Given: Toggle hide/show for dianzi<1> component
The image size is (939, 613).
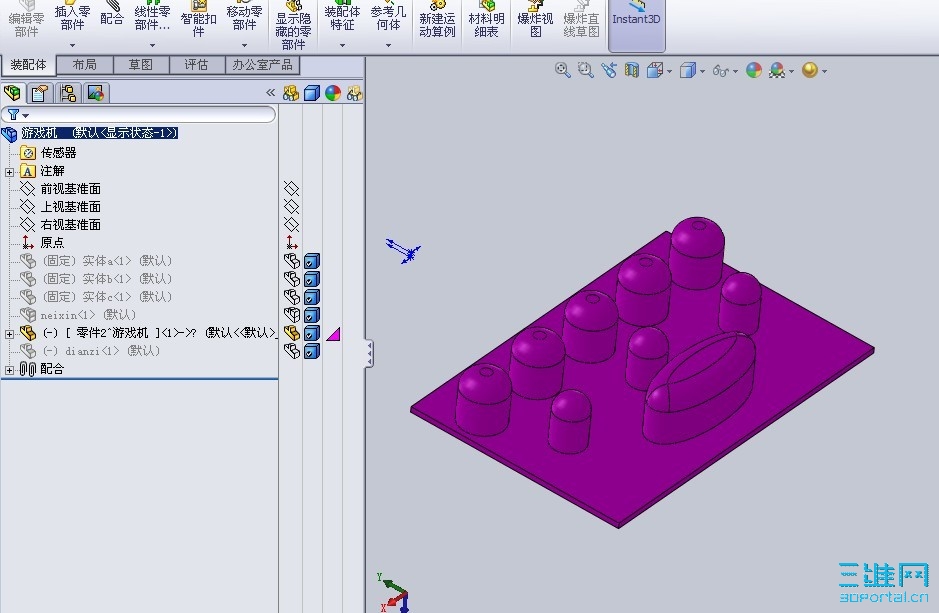Looking at the screenshot, I should pyautogui.click(x=292, y=351).
